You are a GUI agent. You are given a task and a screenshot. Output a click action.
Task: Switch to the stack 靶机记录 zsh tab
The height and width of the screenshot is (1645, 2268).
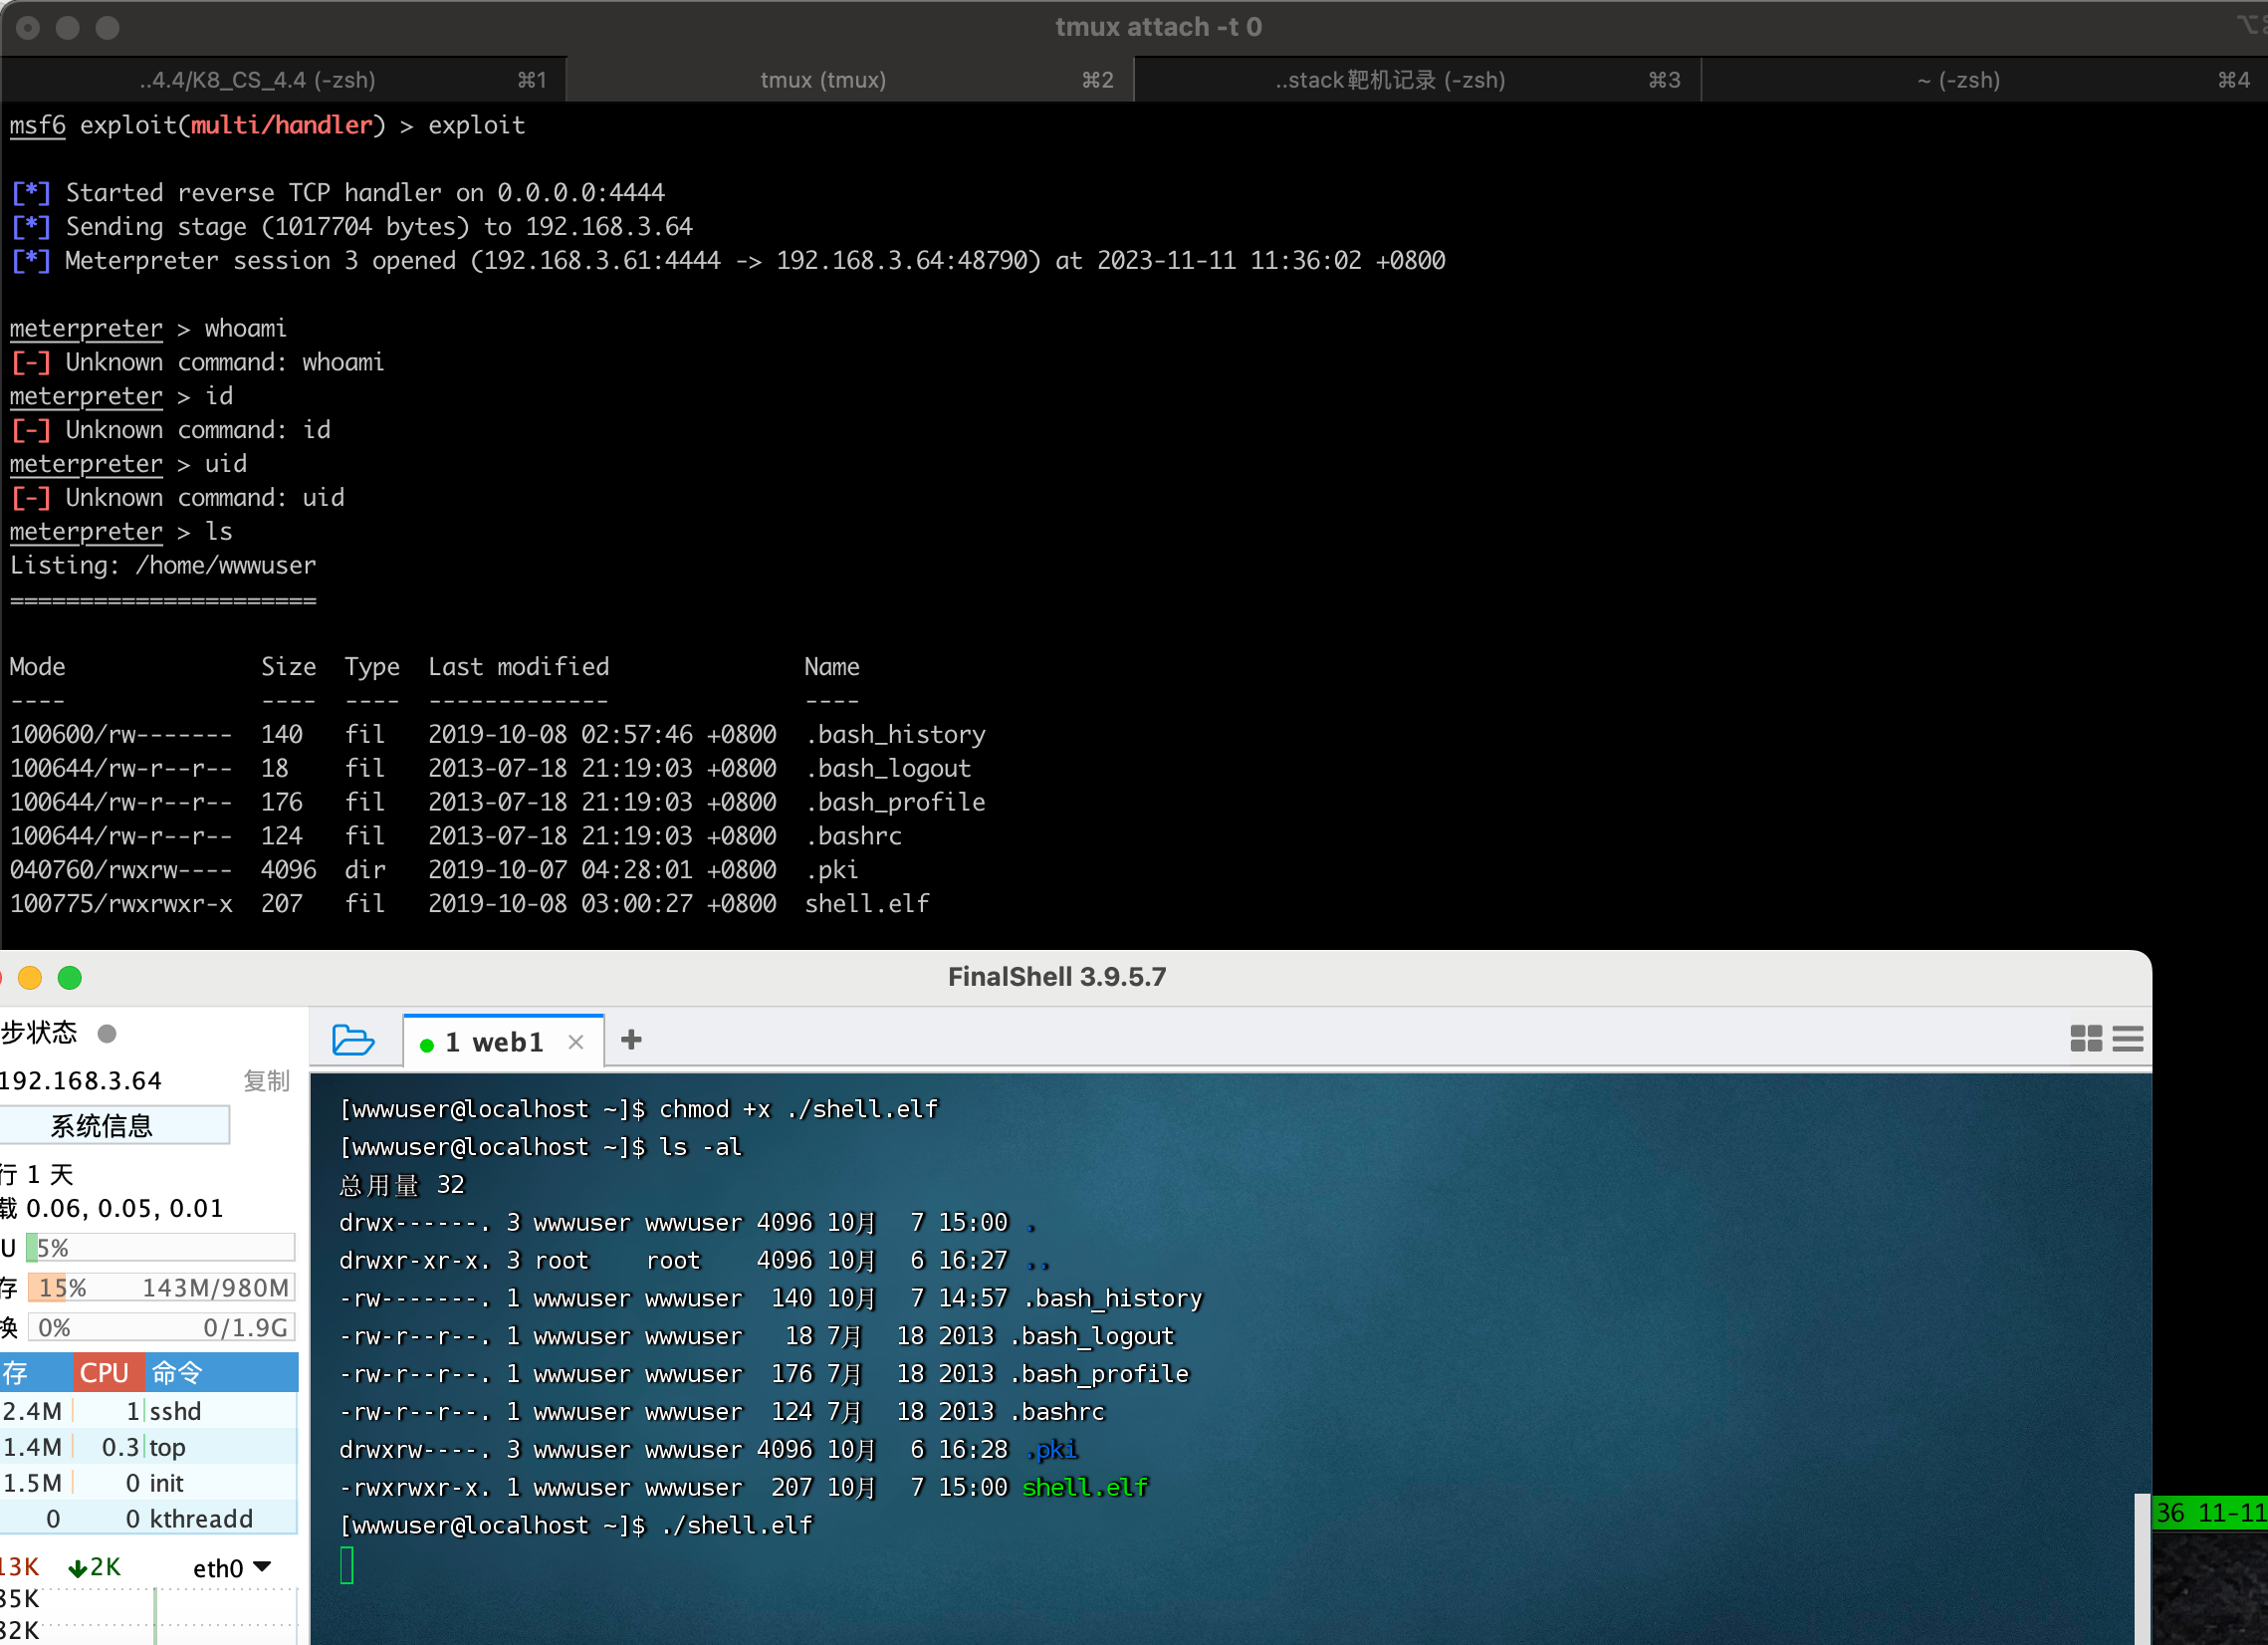coord(1417,79)
